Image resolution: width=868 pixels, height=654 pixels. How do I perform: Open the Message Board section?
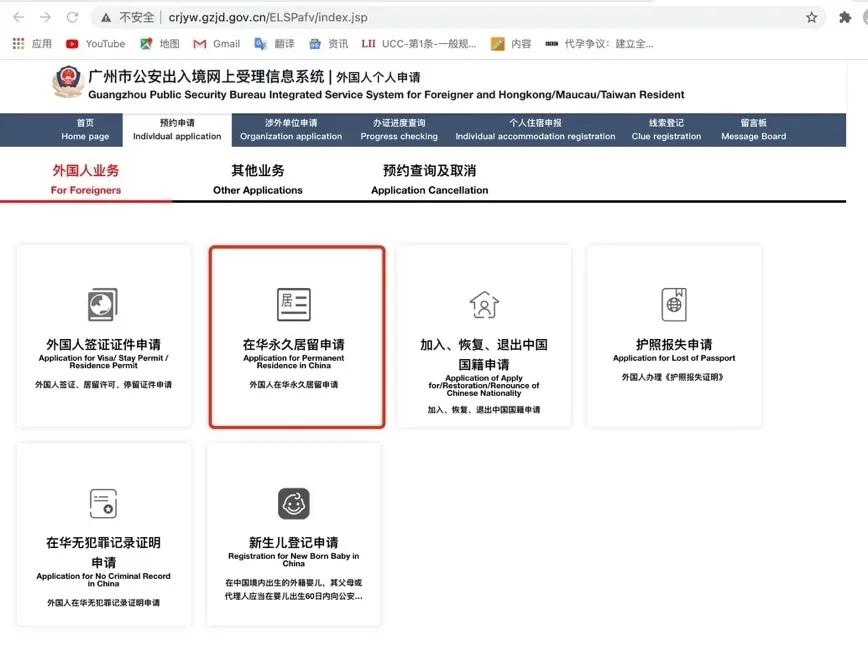point(753,129)
